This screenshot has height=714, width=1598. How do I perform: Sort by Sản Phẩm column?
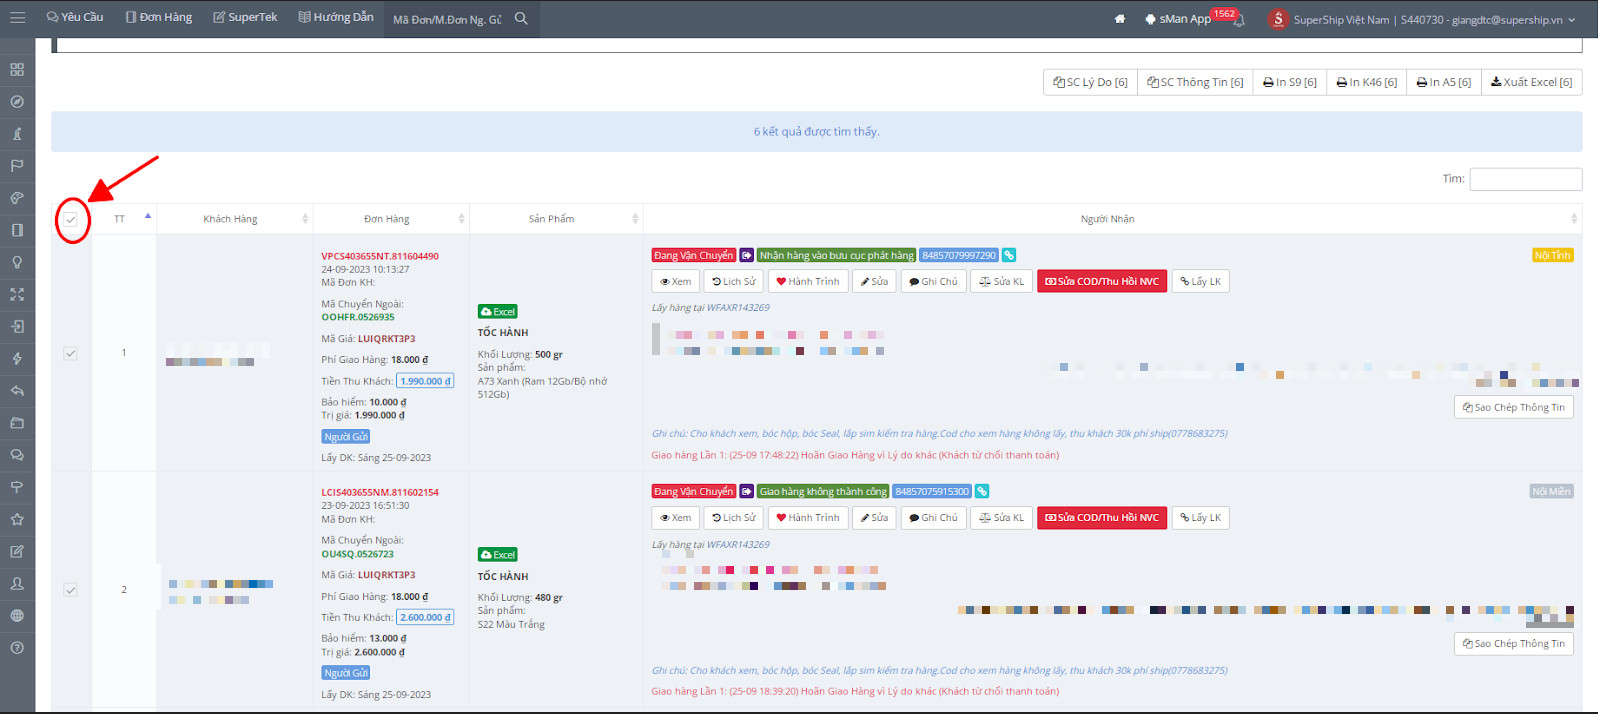556,219
